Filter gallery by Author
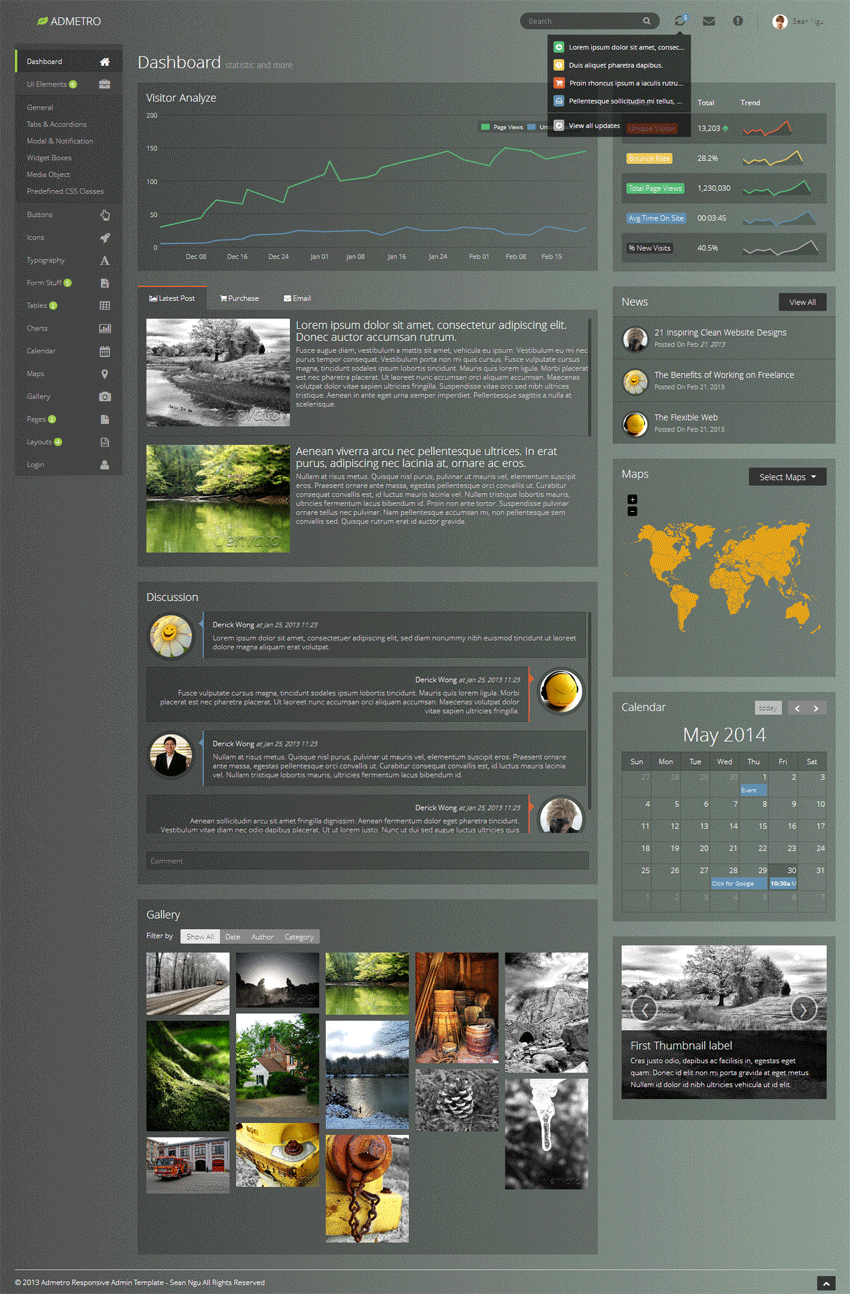 coord(262,937)
